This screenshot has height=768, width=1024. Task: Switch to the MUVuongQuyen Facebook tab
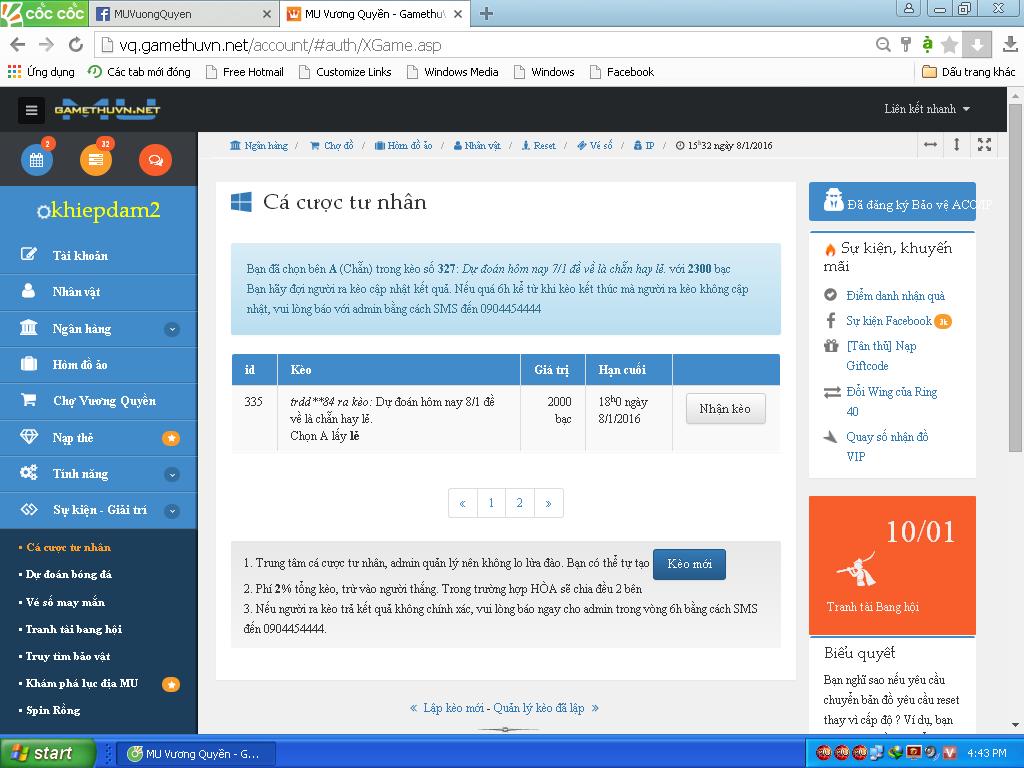point(180,14)
